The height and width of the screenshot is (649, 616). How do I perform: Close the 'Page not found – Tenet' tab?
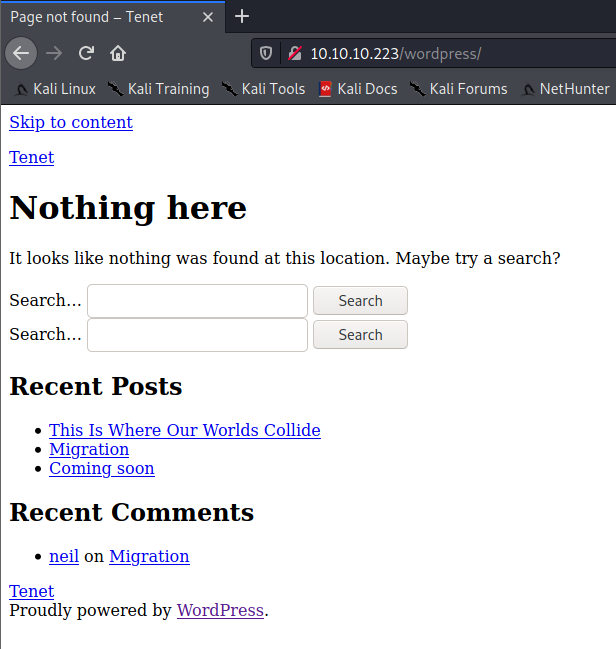coord(208,17)
